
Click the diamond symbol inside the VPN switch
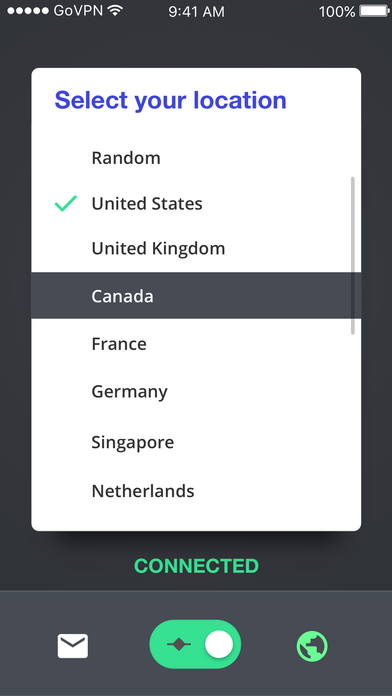[x=179, y=645]
